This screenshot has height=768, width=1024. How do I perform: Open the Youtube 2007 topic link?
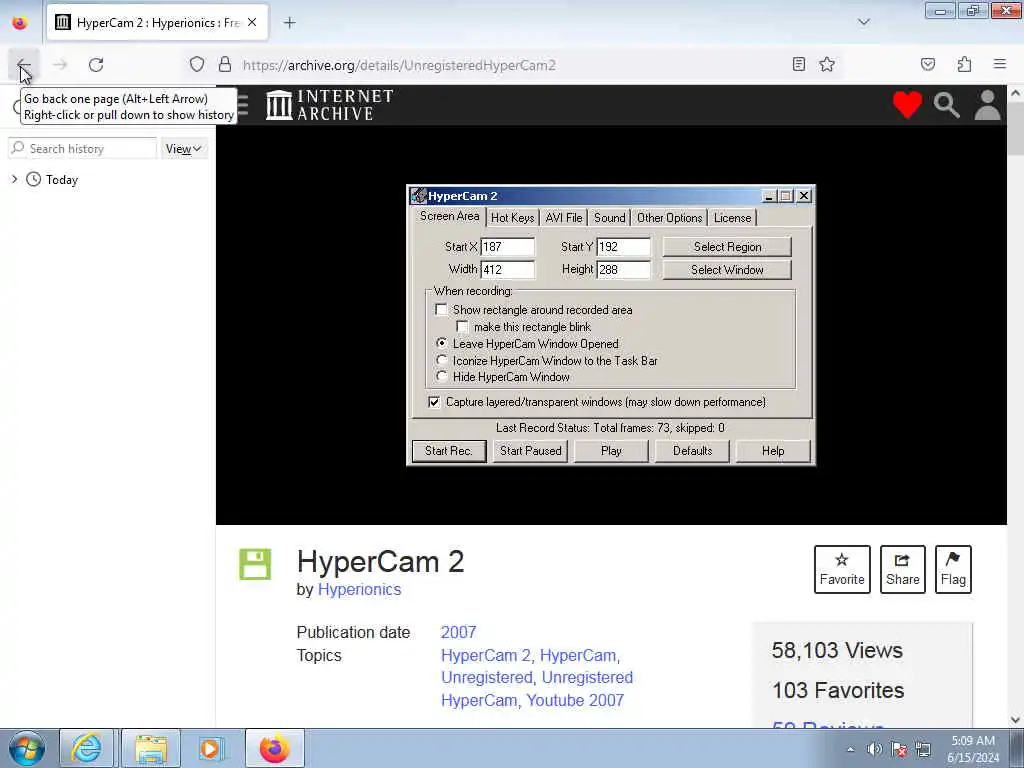click(575, 700)
